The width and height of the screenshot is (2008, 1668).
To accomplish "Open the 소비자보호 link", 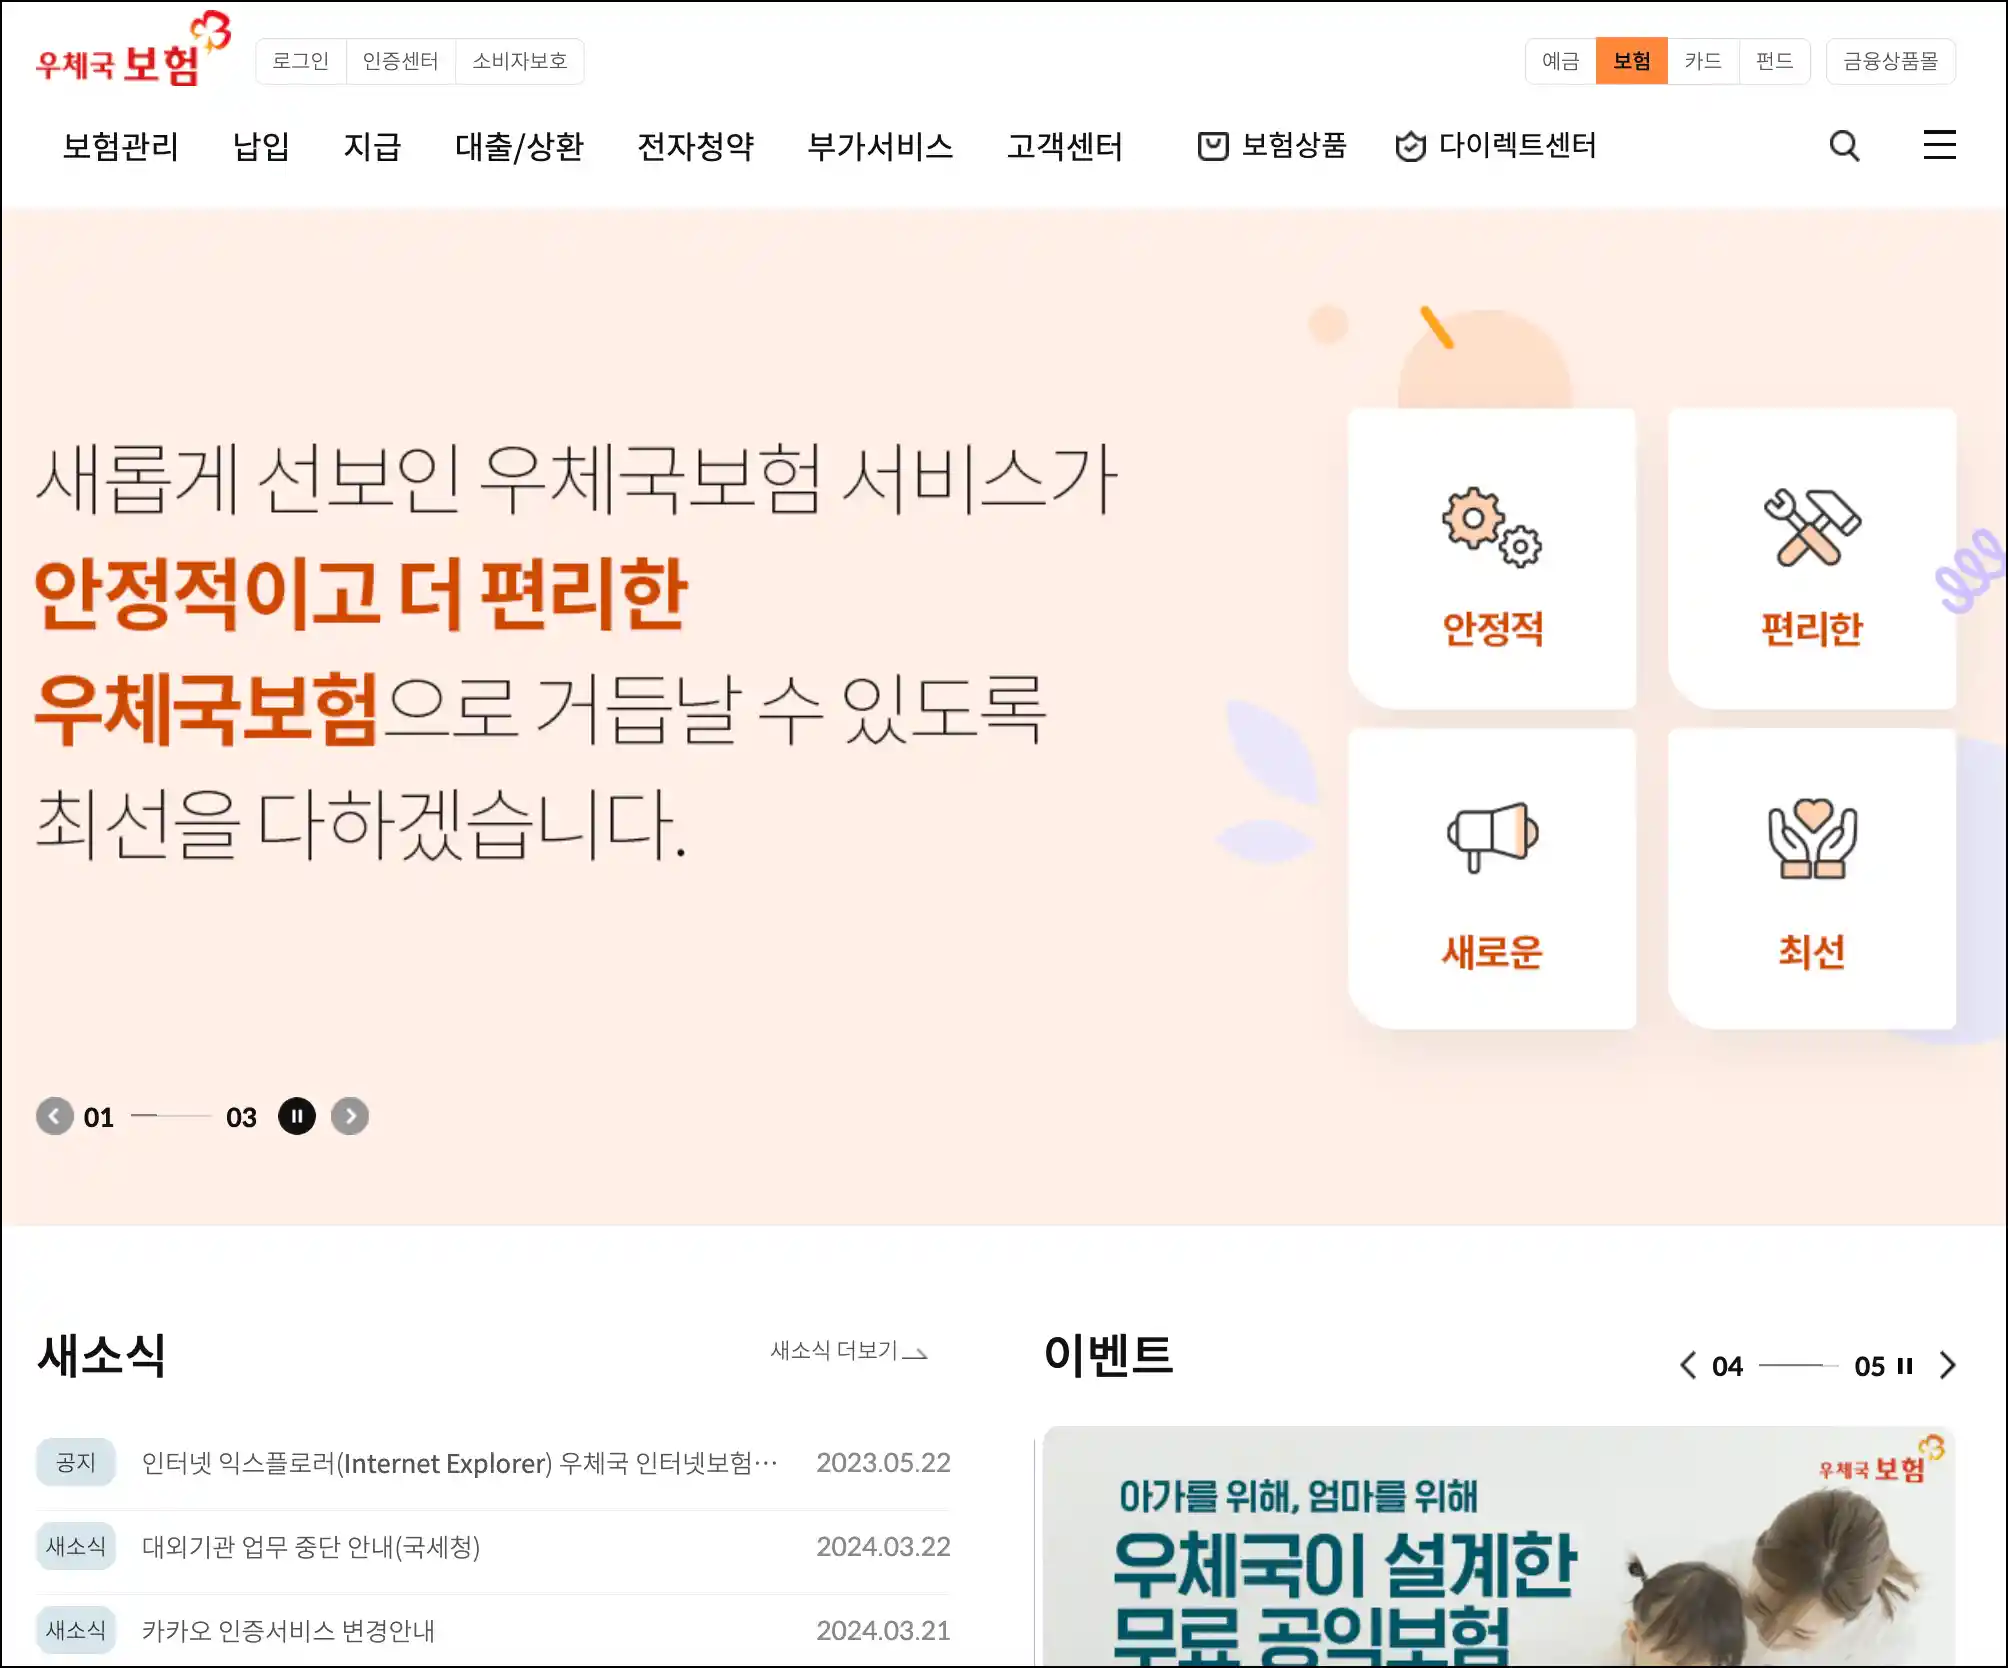I will pos(520,61).
